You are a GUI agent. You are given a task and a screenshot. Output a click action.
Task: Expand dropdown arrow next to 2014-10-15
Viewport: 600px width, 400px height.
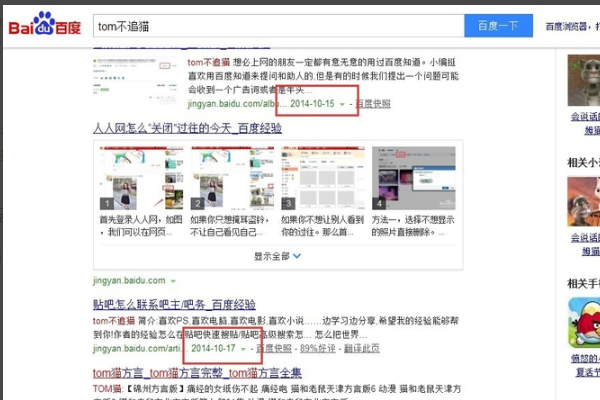[342, 104]
